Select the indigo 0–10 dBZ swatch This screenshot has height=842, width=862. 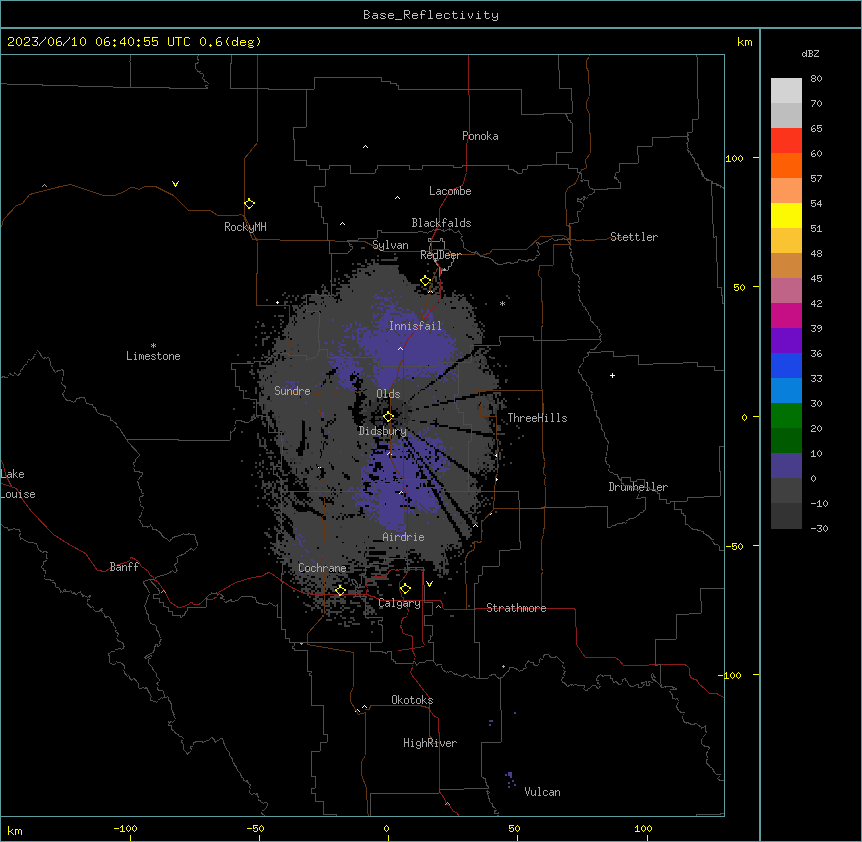786,466
